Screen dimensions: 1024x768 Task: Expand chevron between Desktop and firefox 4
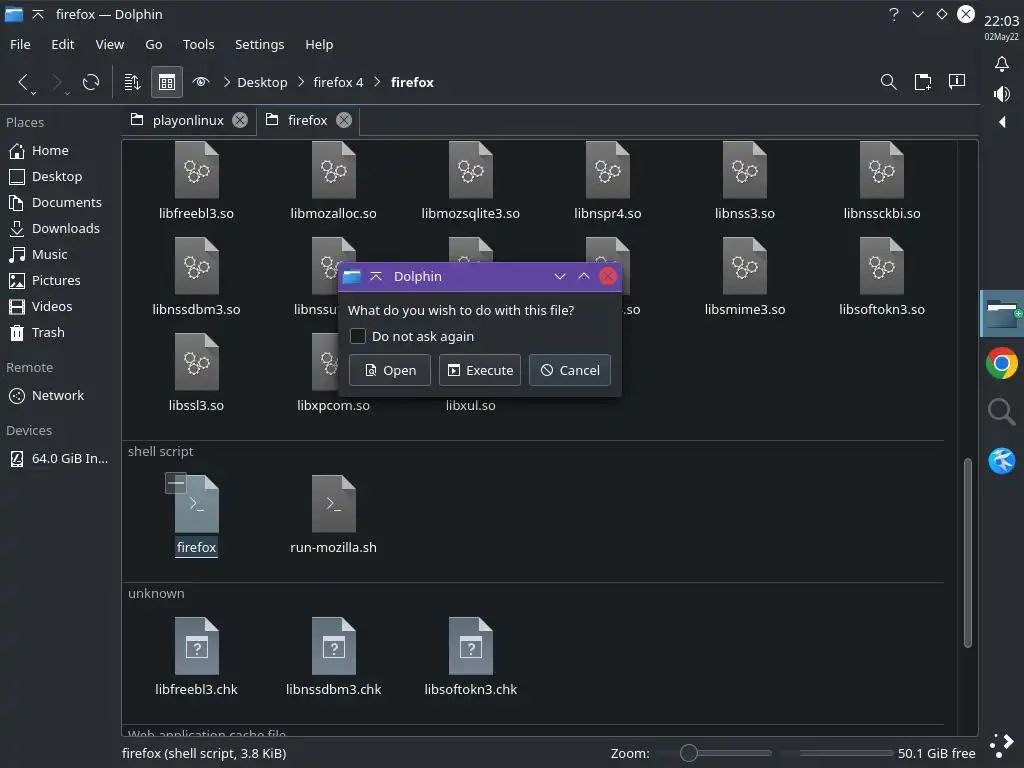pyautogui.click(x=301, y=82)
